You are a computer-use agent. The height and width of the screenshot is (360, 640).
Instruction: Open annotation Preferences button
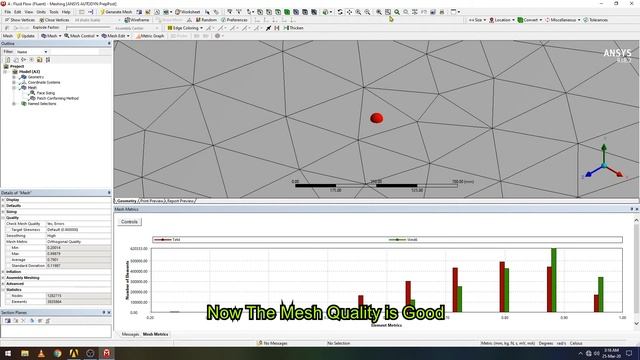pyautogui.click(x=234, y=20)
